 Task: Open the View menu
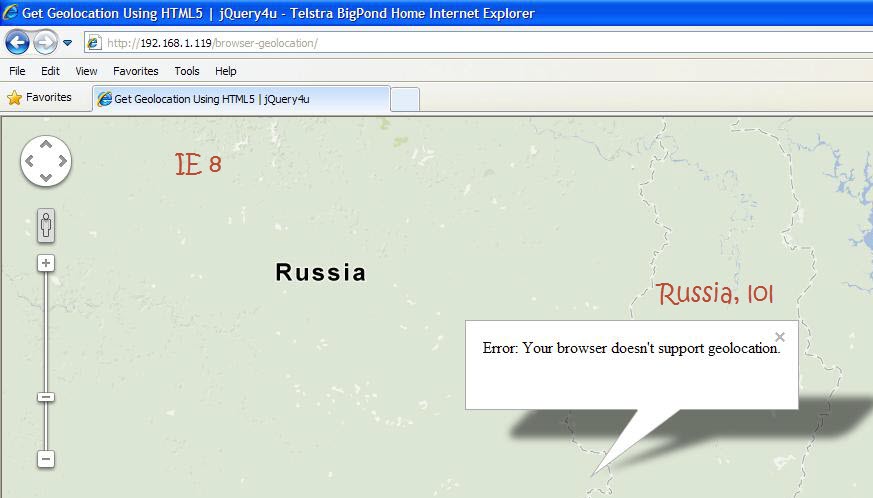(x=86, y=71)
